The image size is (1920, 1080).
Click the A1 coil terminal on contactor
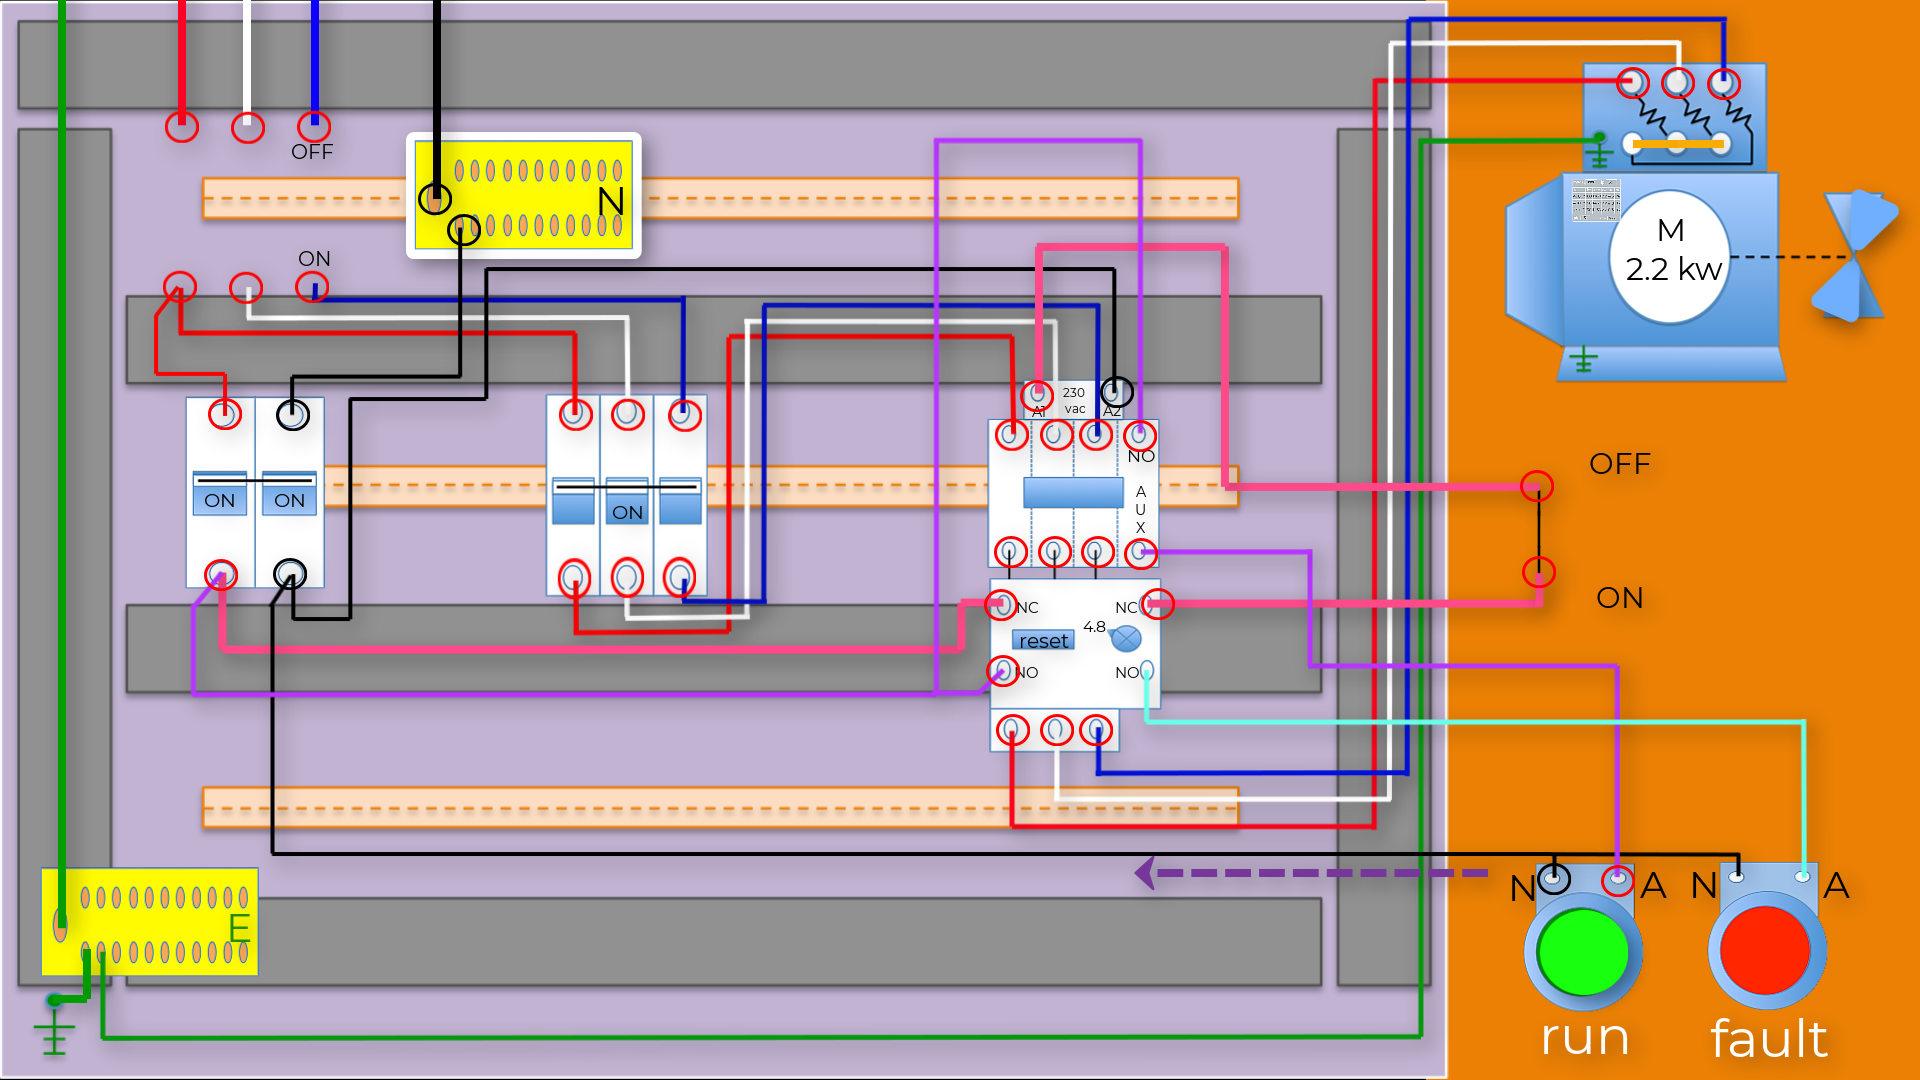(1038, 394)
